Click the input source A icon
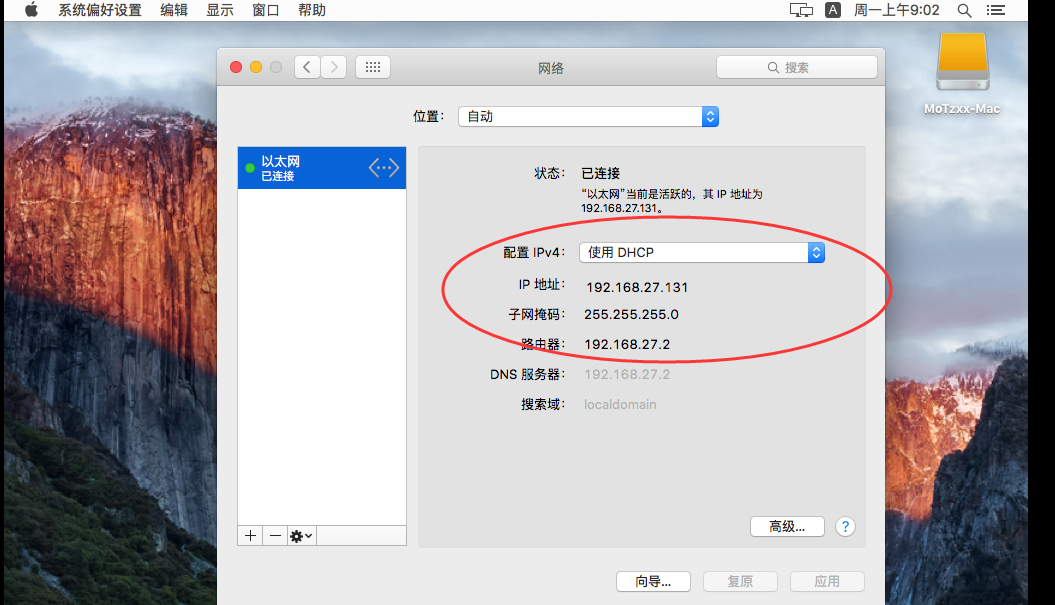The image size is (1055, 605). pos(833,10)
